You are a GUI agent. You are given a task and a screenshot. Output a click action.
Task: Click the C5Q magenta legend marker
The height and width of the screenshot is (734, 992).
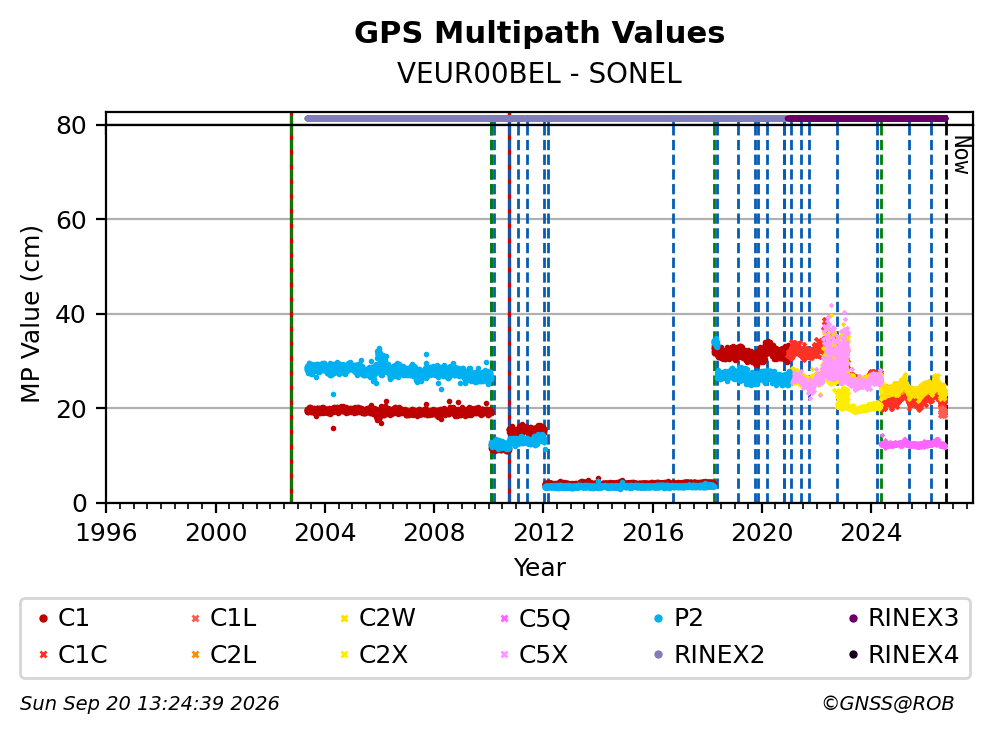click(504, 618)
